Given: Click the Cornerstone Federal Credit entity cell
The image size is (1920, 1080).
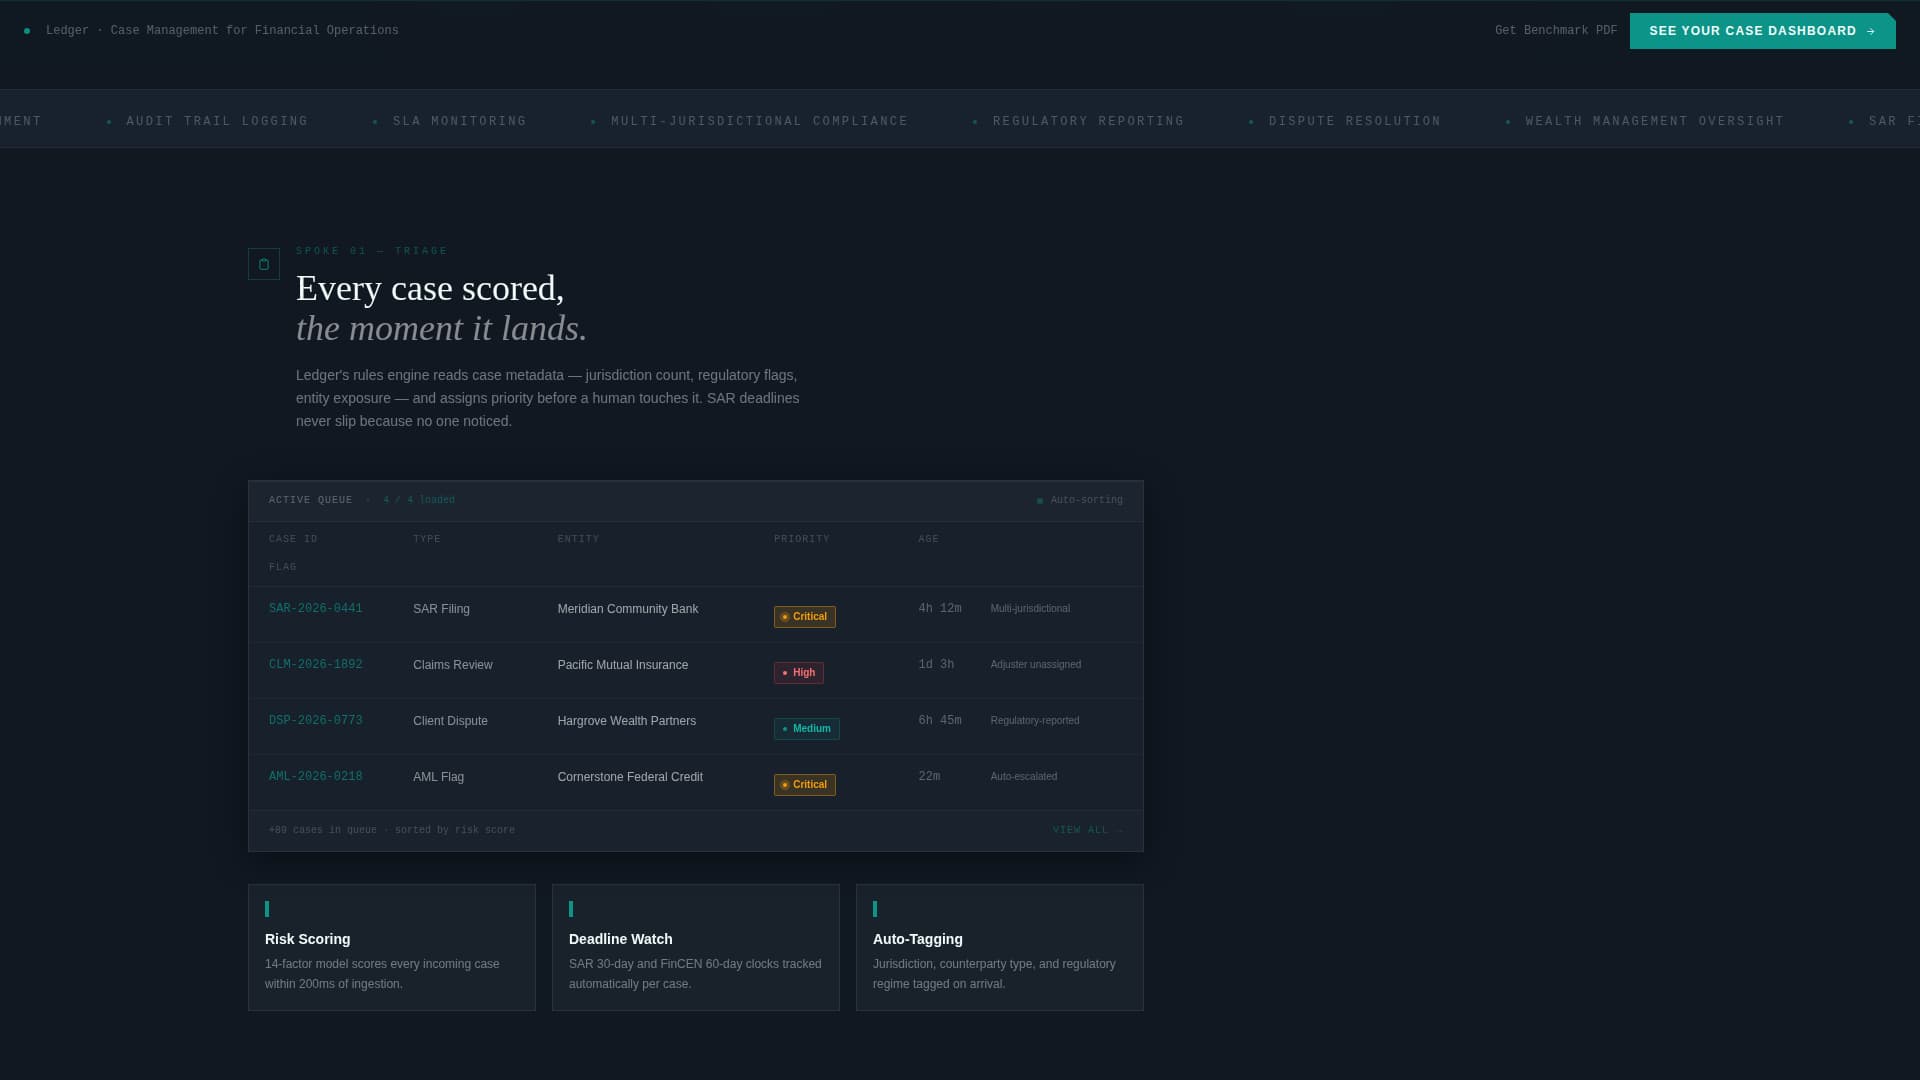Looking at the screenshot, I should [x=630, y=777].
